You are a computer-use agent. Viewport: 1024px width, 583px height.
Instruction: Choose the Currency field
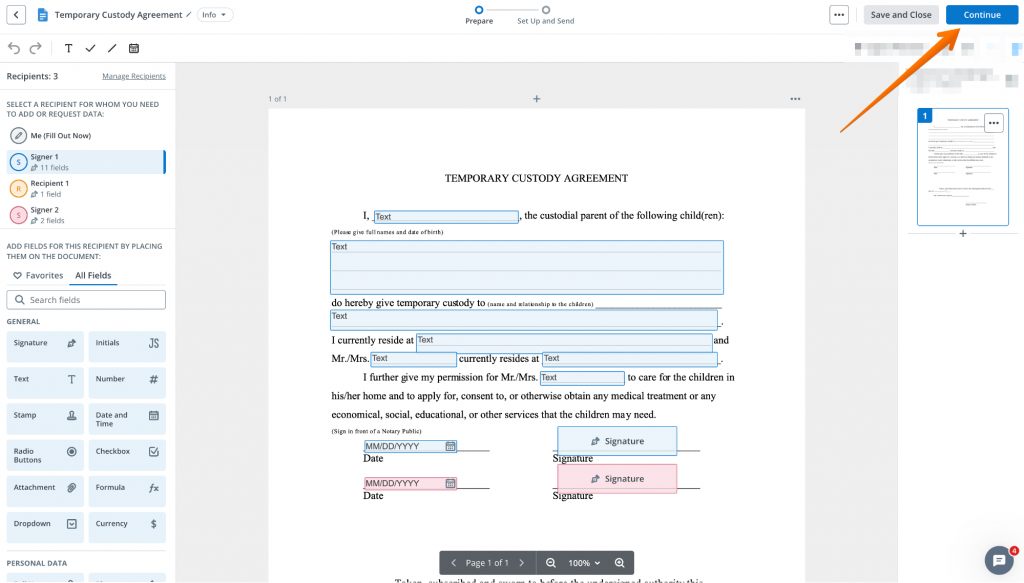(127, 527)
